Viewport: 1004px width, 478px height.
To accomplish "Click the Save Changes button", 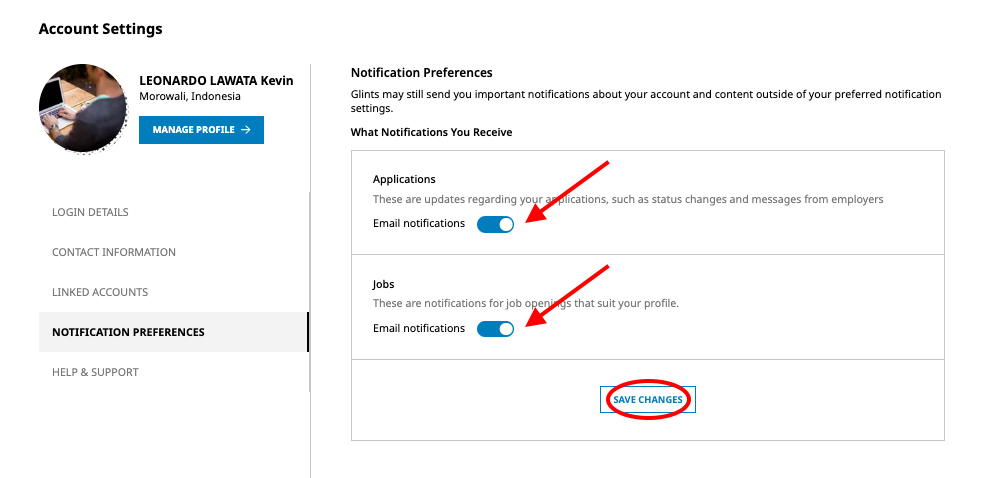I will [647, 399].
